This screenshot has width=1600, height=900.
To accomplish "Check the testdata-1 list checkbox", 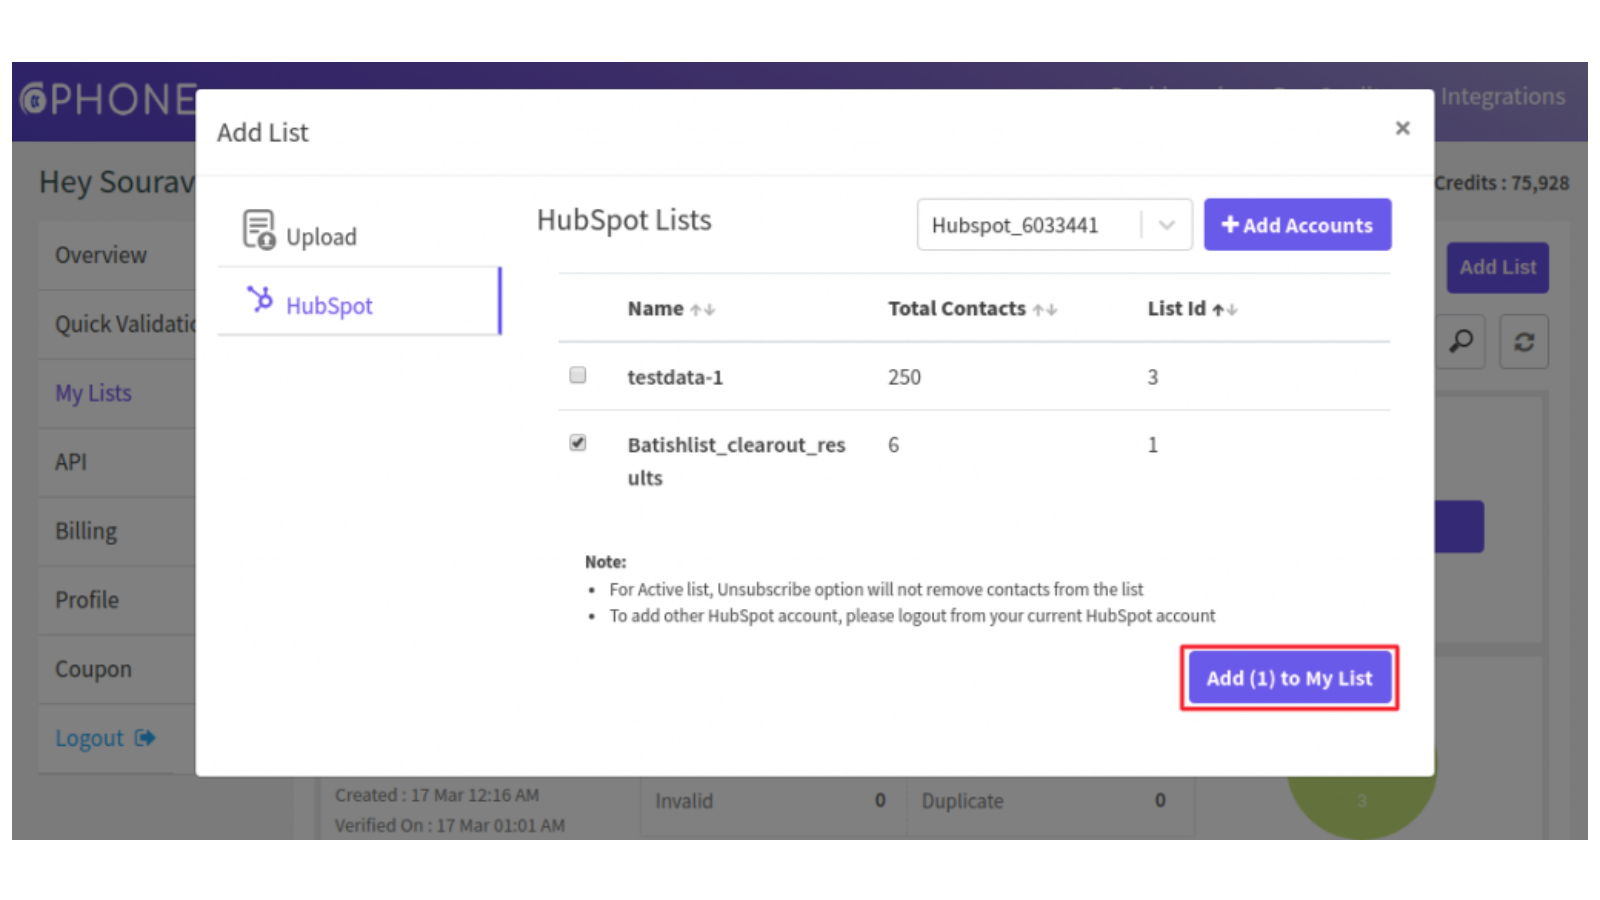I will pyautogui.click(x=578, y=375).
